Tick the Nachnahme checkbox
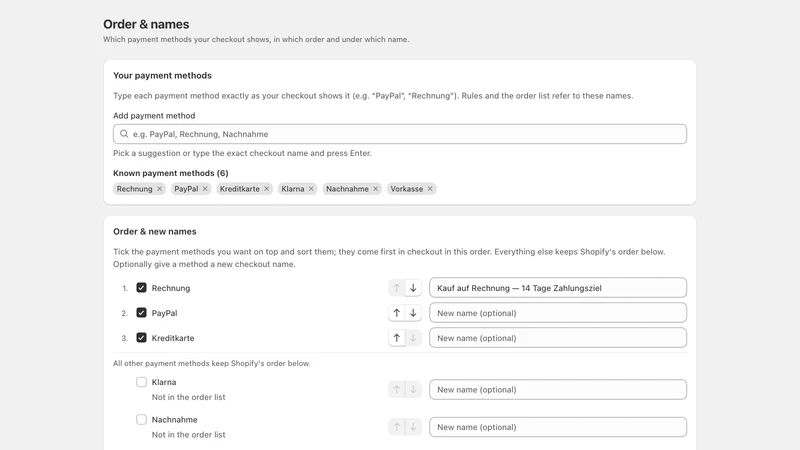This screenshot has width=800, height=450. (141, 419)
